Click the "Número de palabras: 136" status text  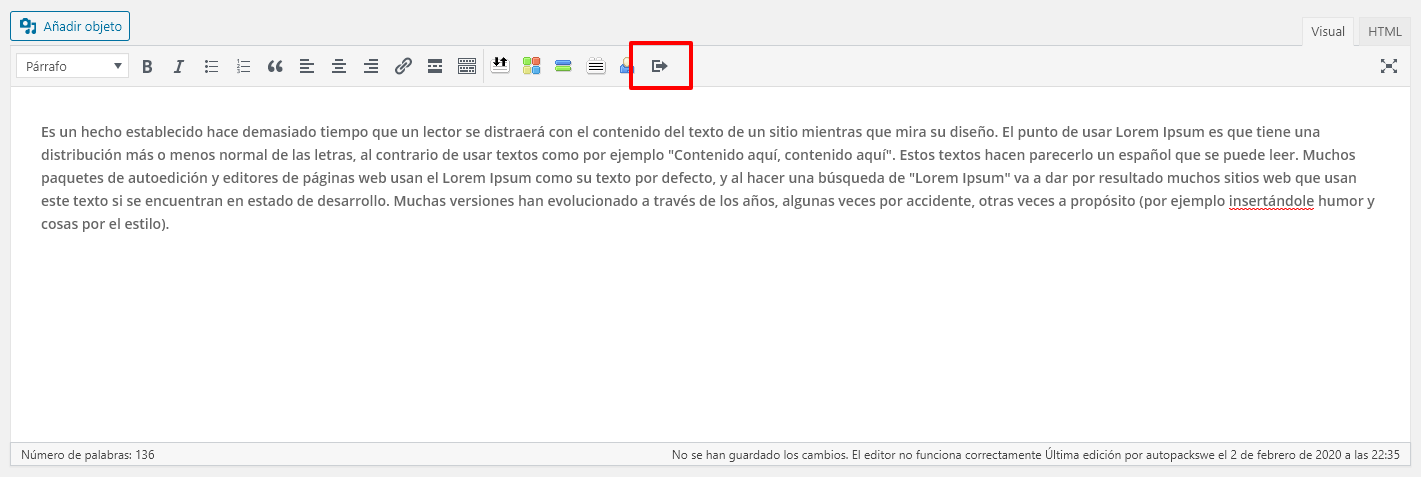pos(88,455)
